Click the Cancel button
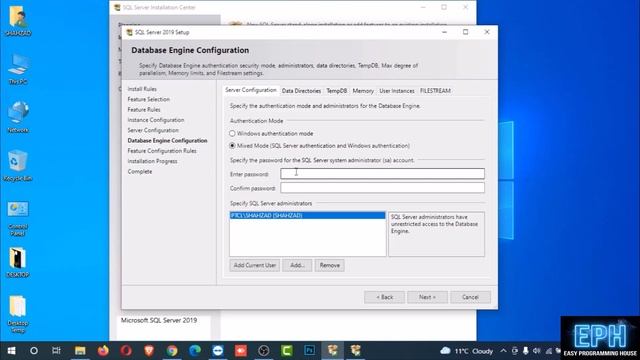Image resolution: width=640 pixels, height=360 pixels. click(x=470, y=297)
